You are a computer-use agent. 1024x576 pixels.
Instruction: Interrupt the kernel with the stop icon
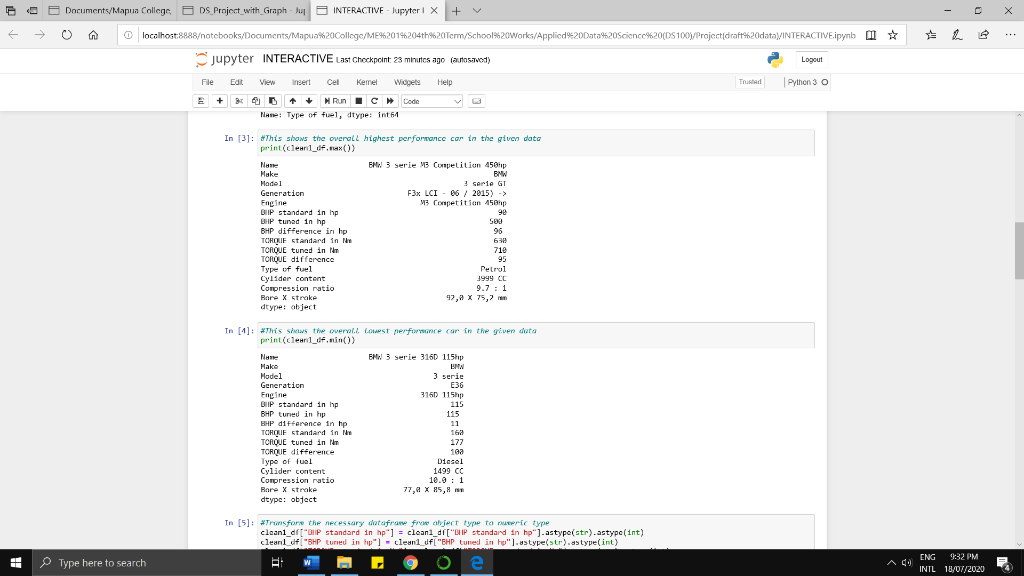tap(358, 100)
